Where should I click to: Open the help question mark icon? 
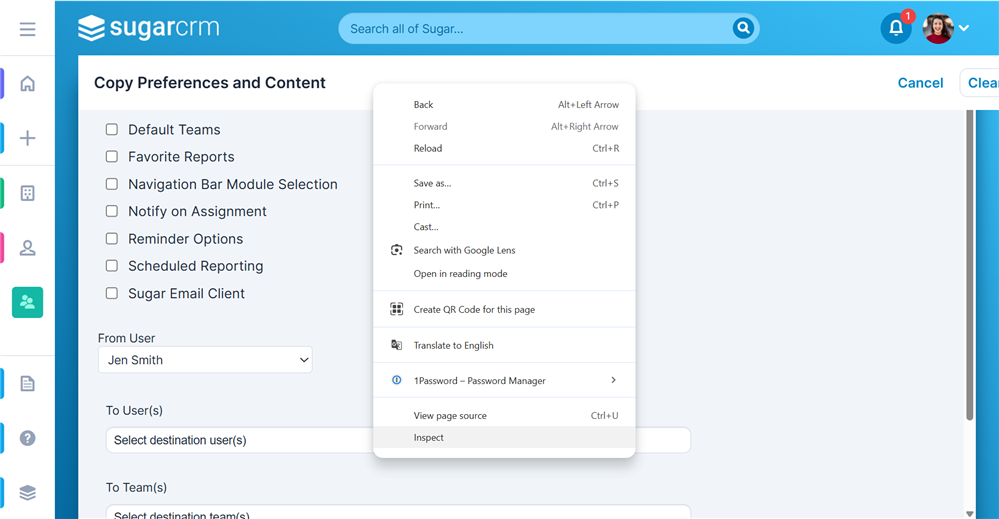point(27,438)
